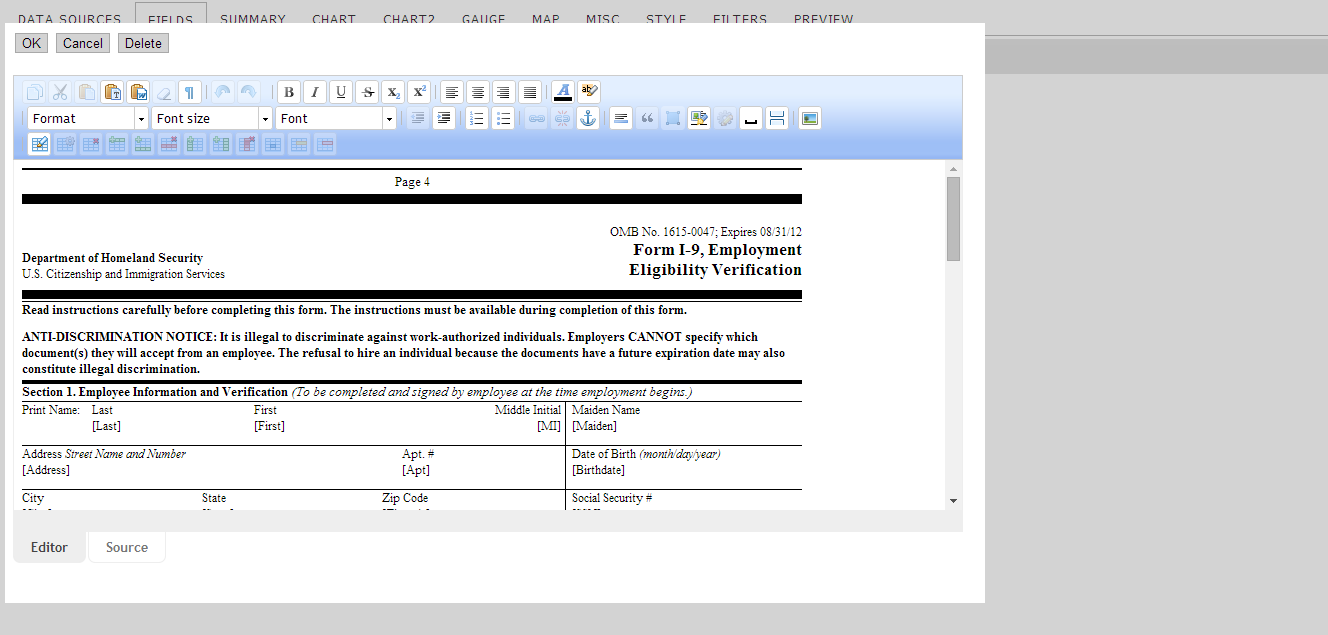This screenshot has width=1328, height=635.
Task: Click the Paste as plain text icon
Action: click(x=112, y=92)
